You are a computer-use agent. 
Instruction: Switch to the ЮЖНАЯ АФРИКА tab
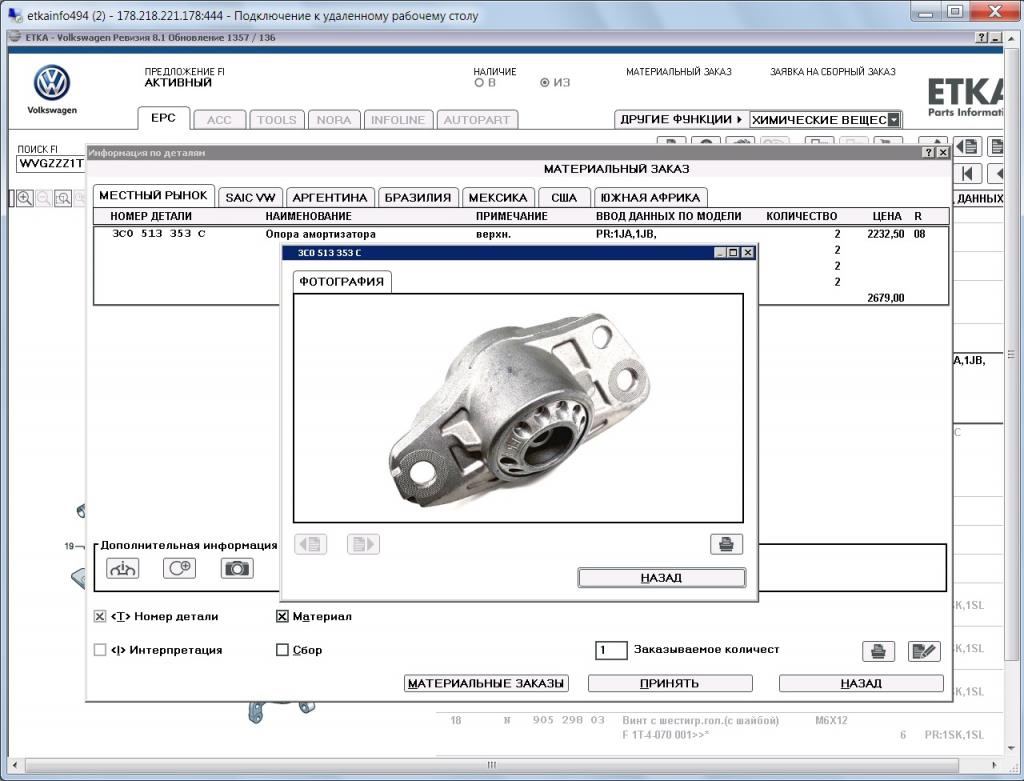[650, 197]
